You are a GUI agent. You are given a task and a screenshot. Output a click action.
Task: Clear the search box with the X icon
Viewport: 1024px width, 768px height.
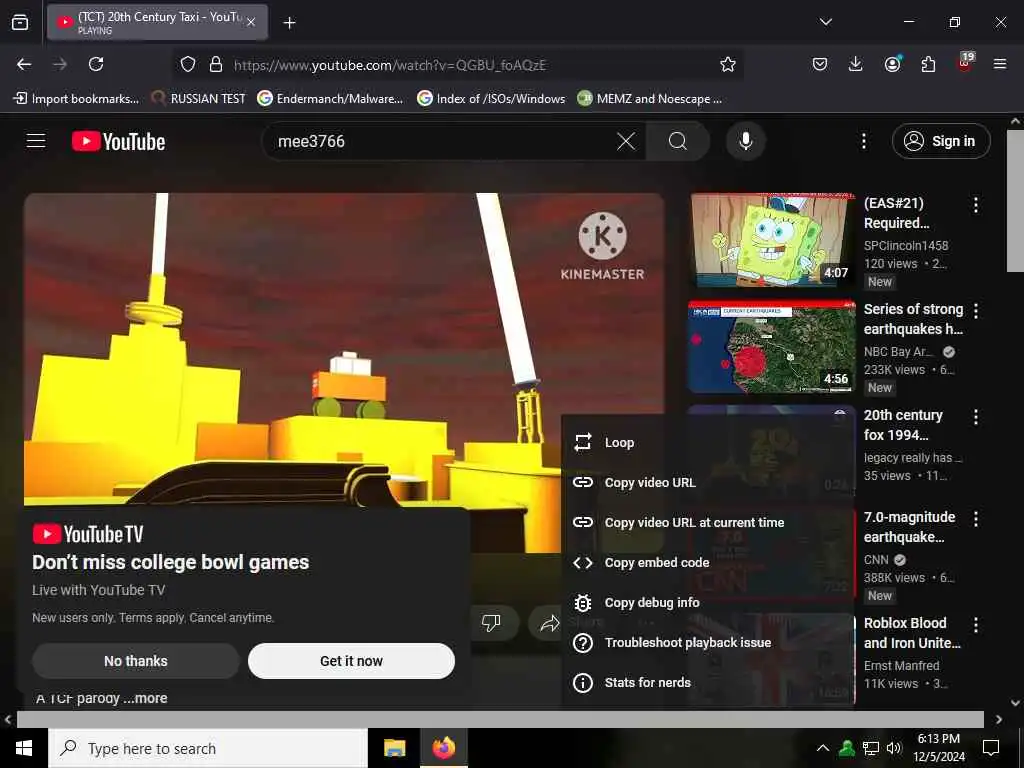626,141
